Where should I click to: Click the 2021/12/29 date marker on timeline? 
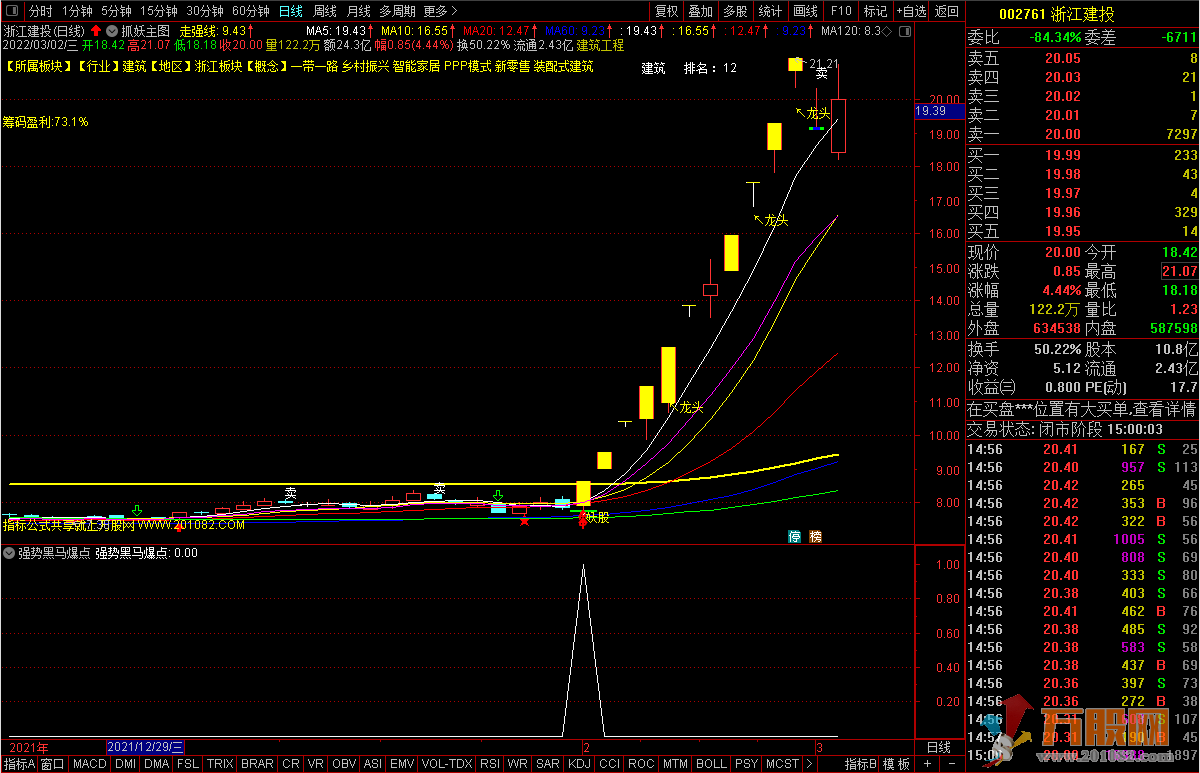(145, 747)
